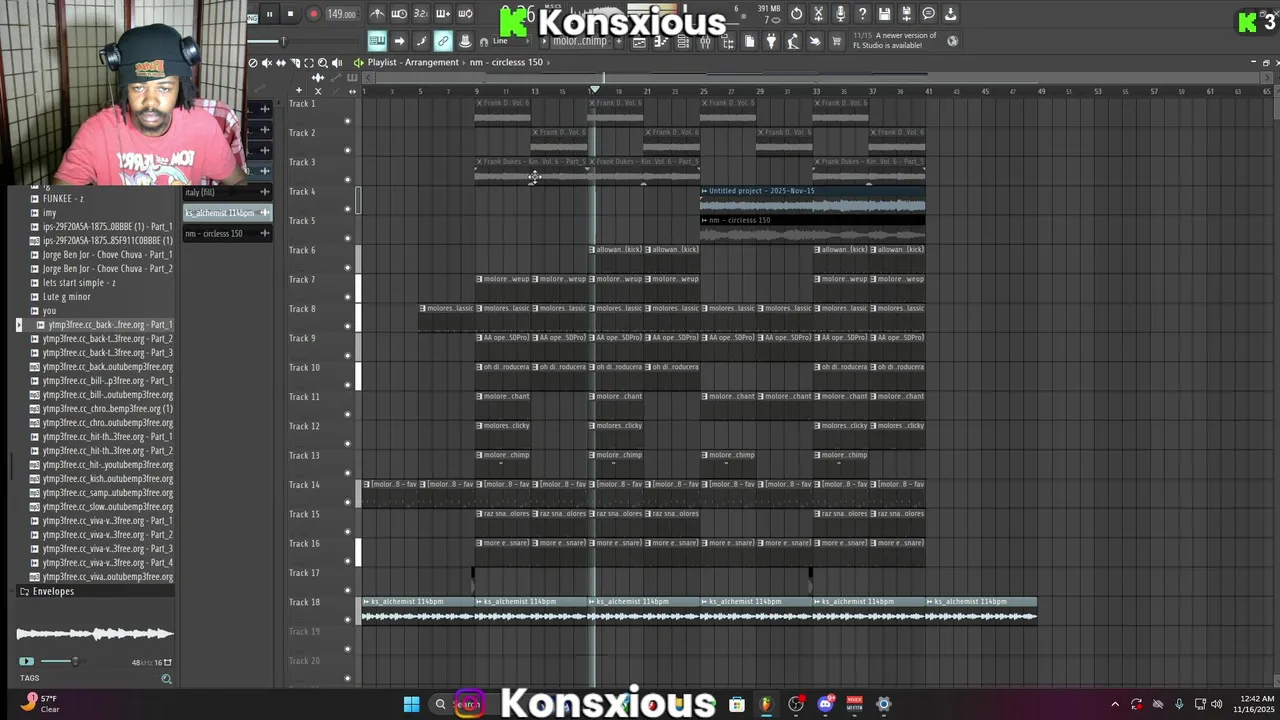Click the 149 tempo field
The image size is (1280, 720).
342,14
